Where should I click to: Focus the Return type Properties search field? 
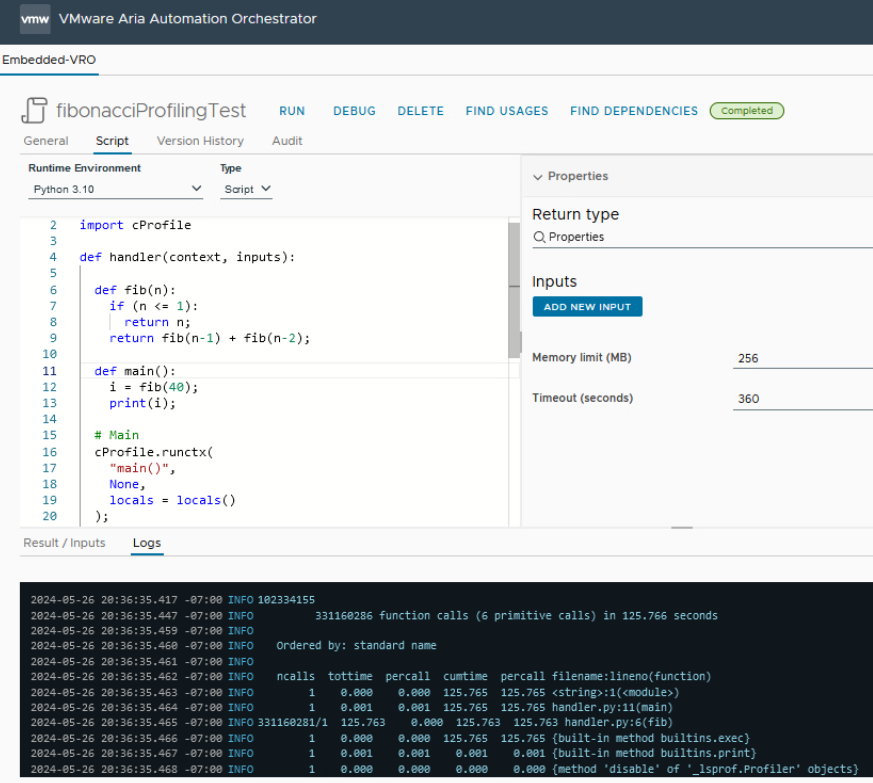(x=703, y=238)
